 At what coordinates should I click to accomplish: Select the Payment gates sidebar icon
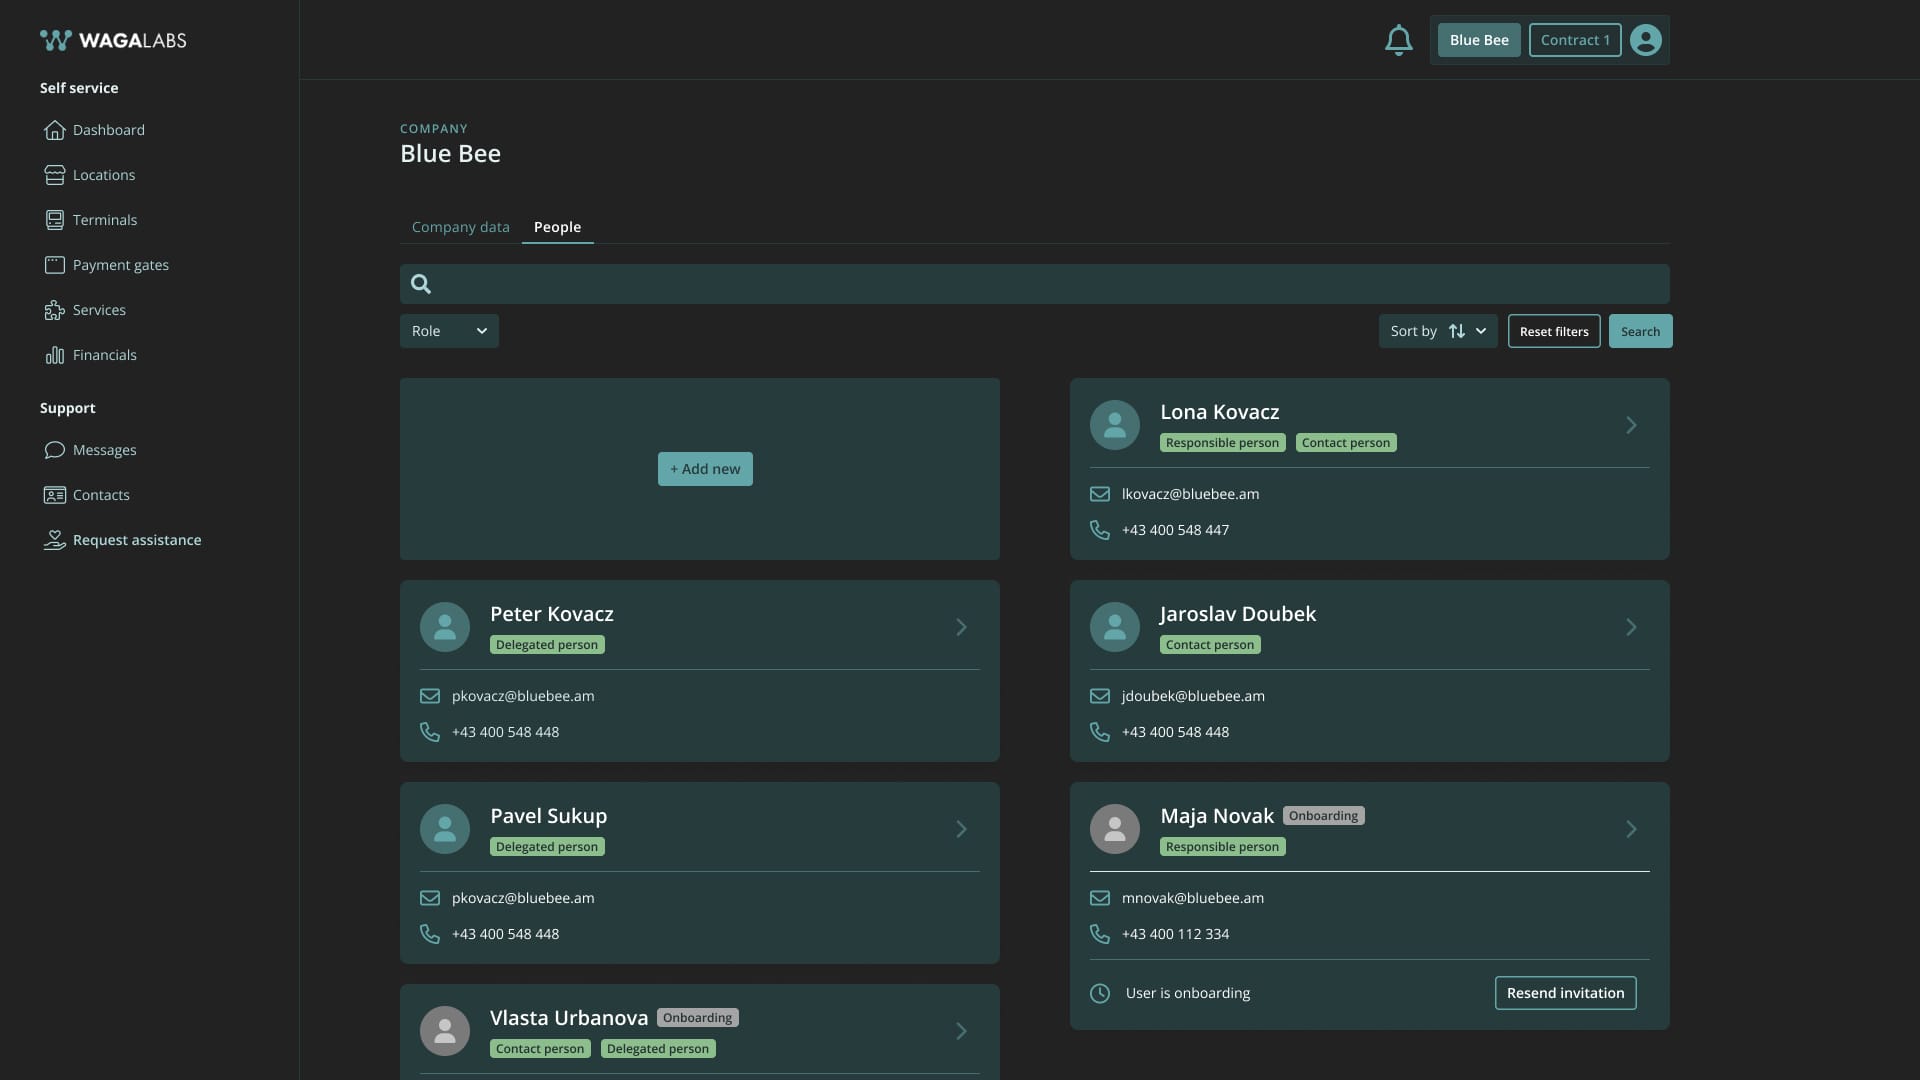click(54, 265)
